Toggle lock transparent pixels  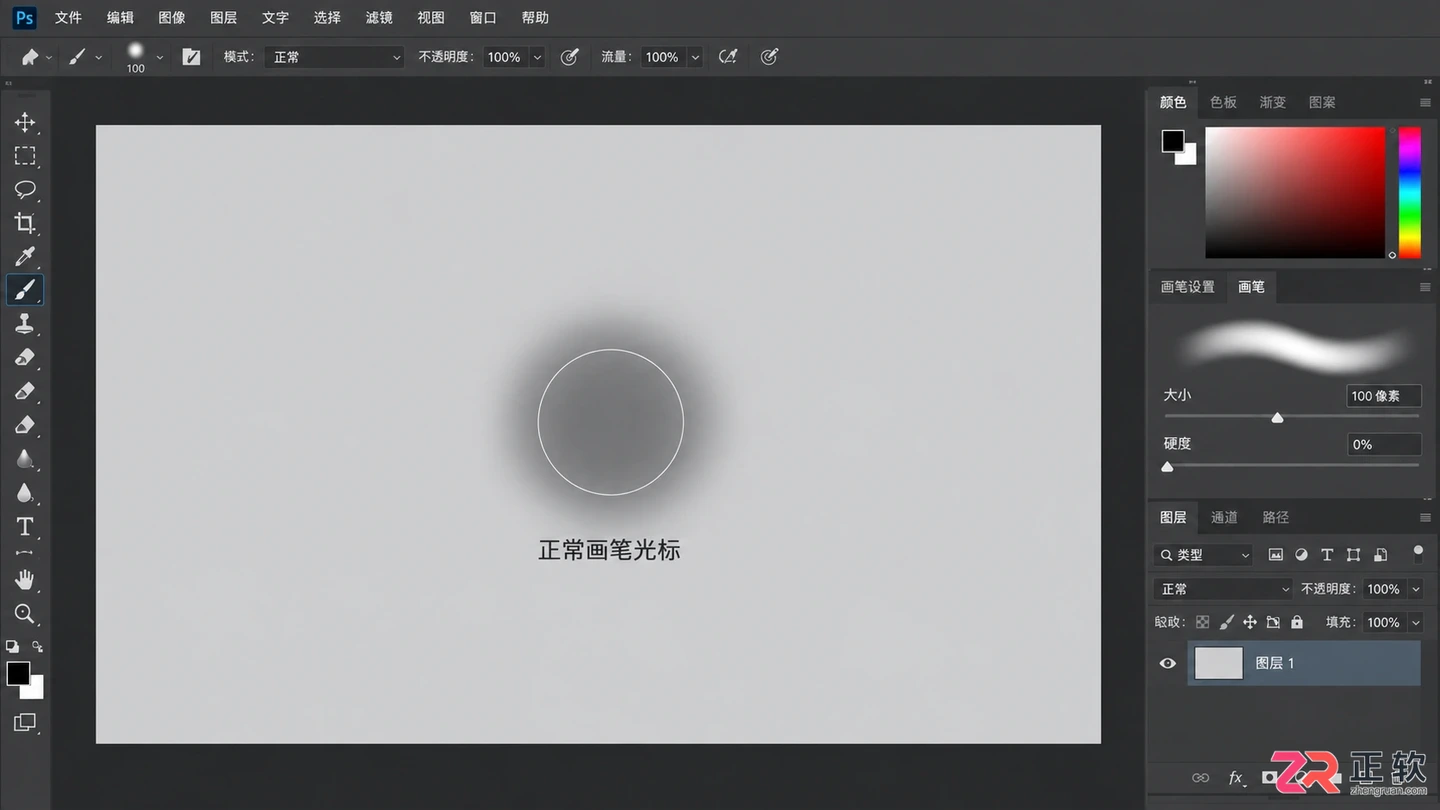(x=1203, y=622)
